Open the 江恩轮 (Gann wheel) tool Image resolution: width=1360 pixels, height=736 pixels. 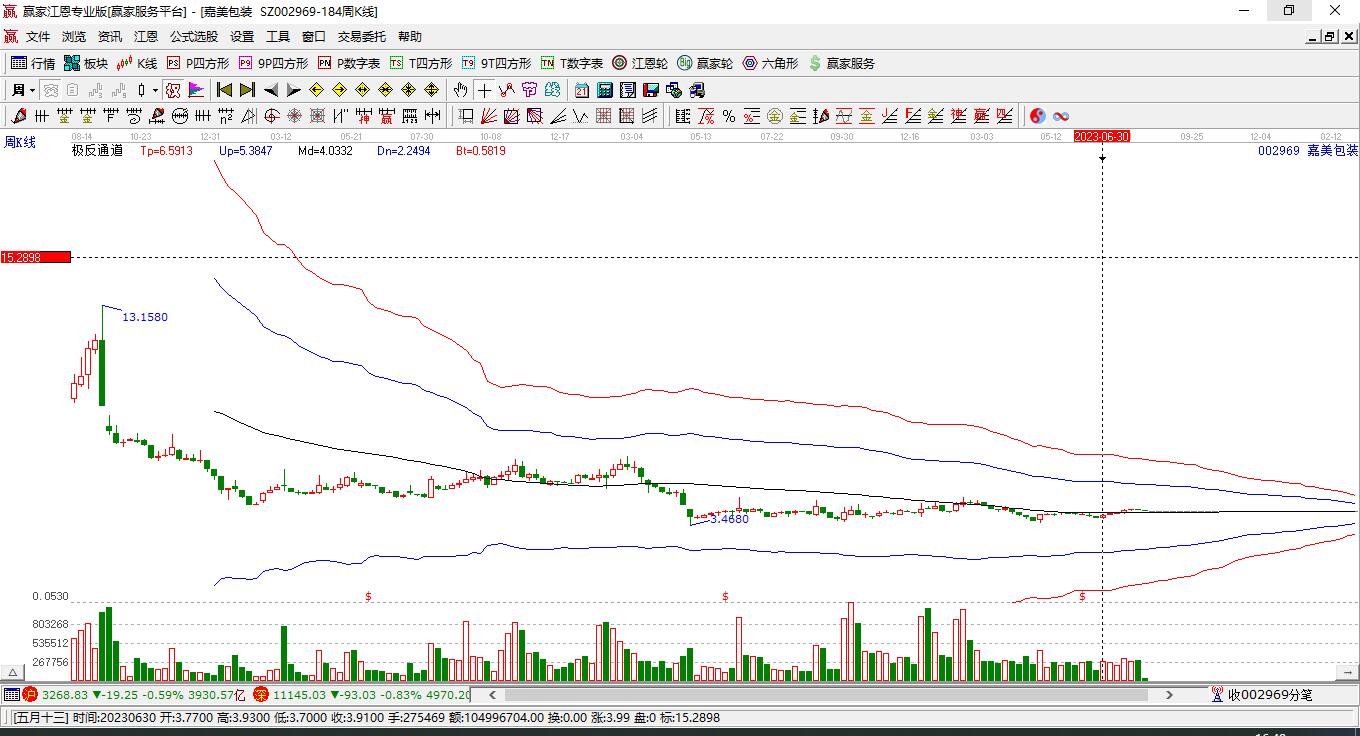[640, 63]
